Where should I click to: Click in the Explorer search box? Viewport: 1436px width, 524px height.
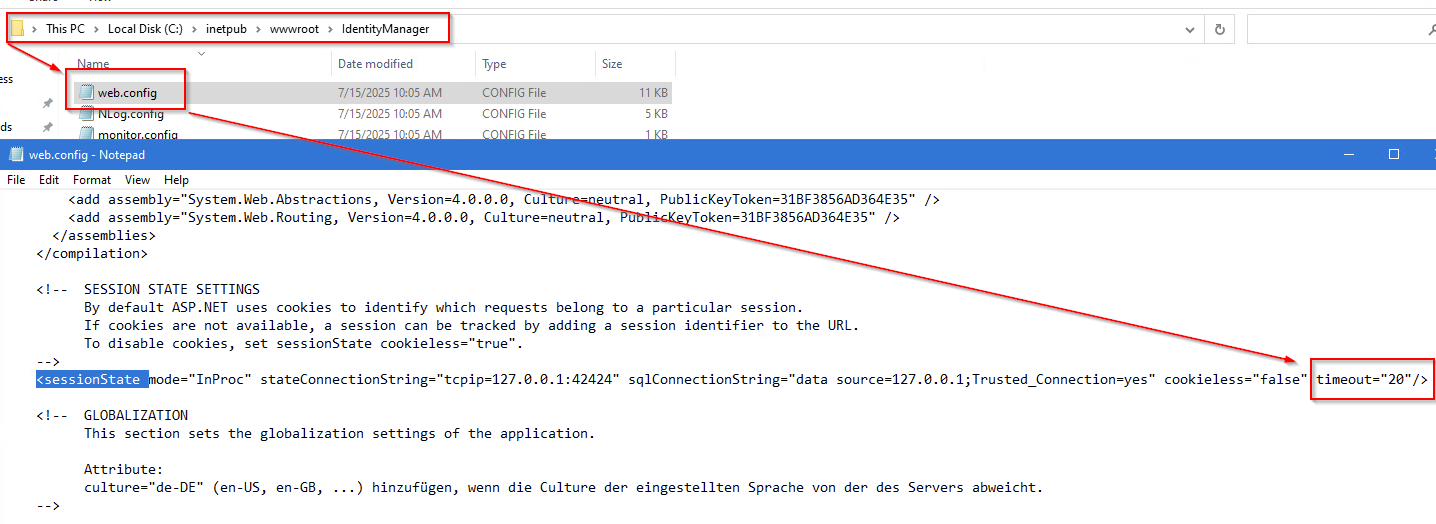tap(1340, 29)
